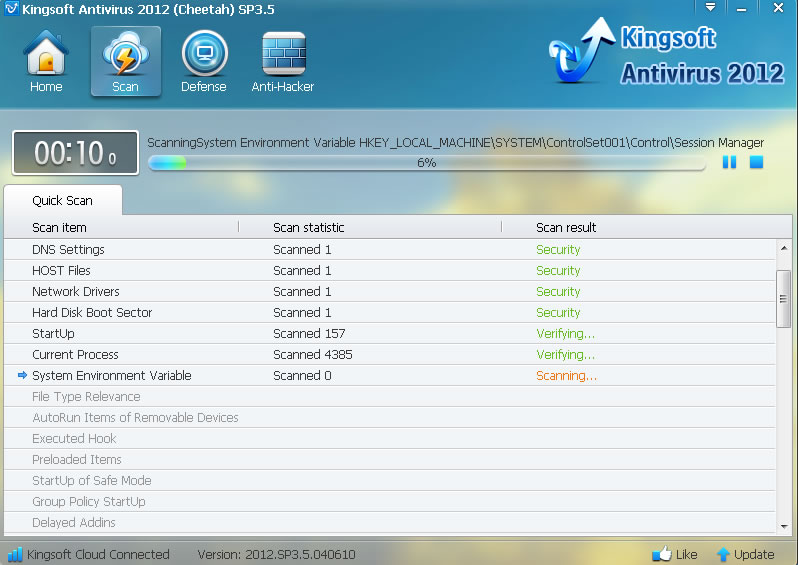This screenshot has width=798, height=565.
Task: Click the Scanned 0 statistic
Action: pos(302,376)
